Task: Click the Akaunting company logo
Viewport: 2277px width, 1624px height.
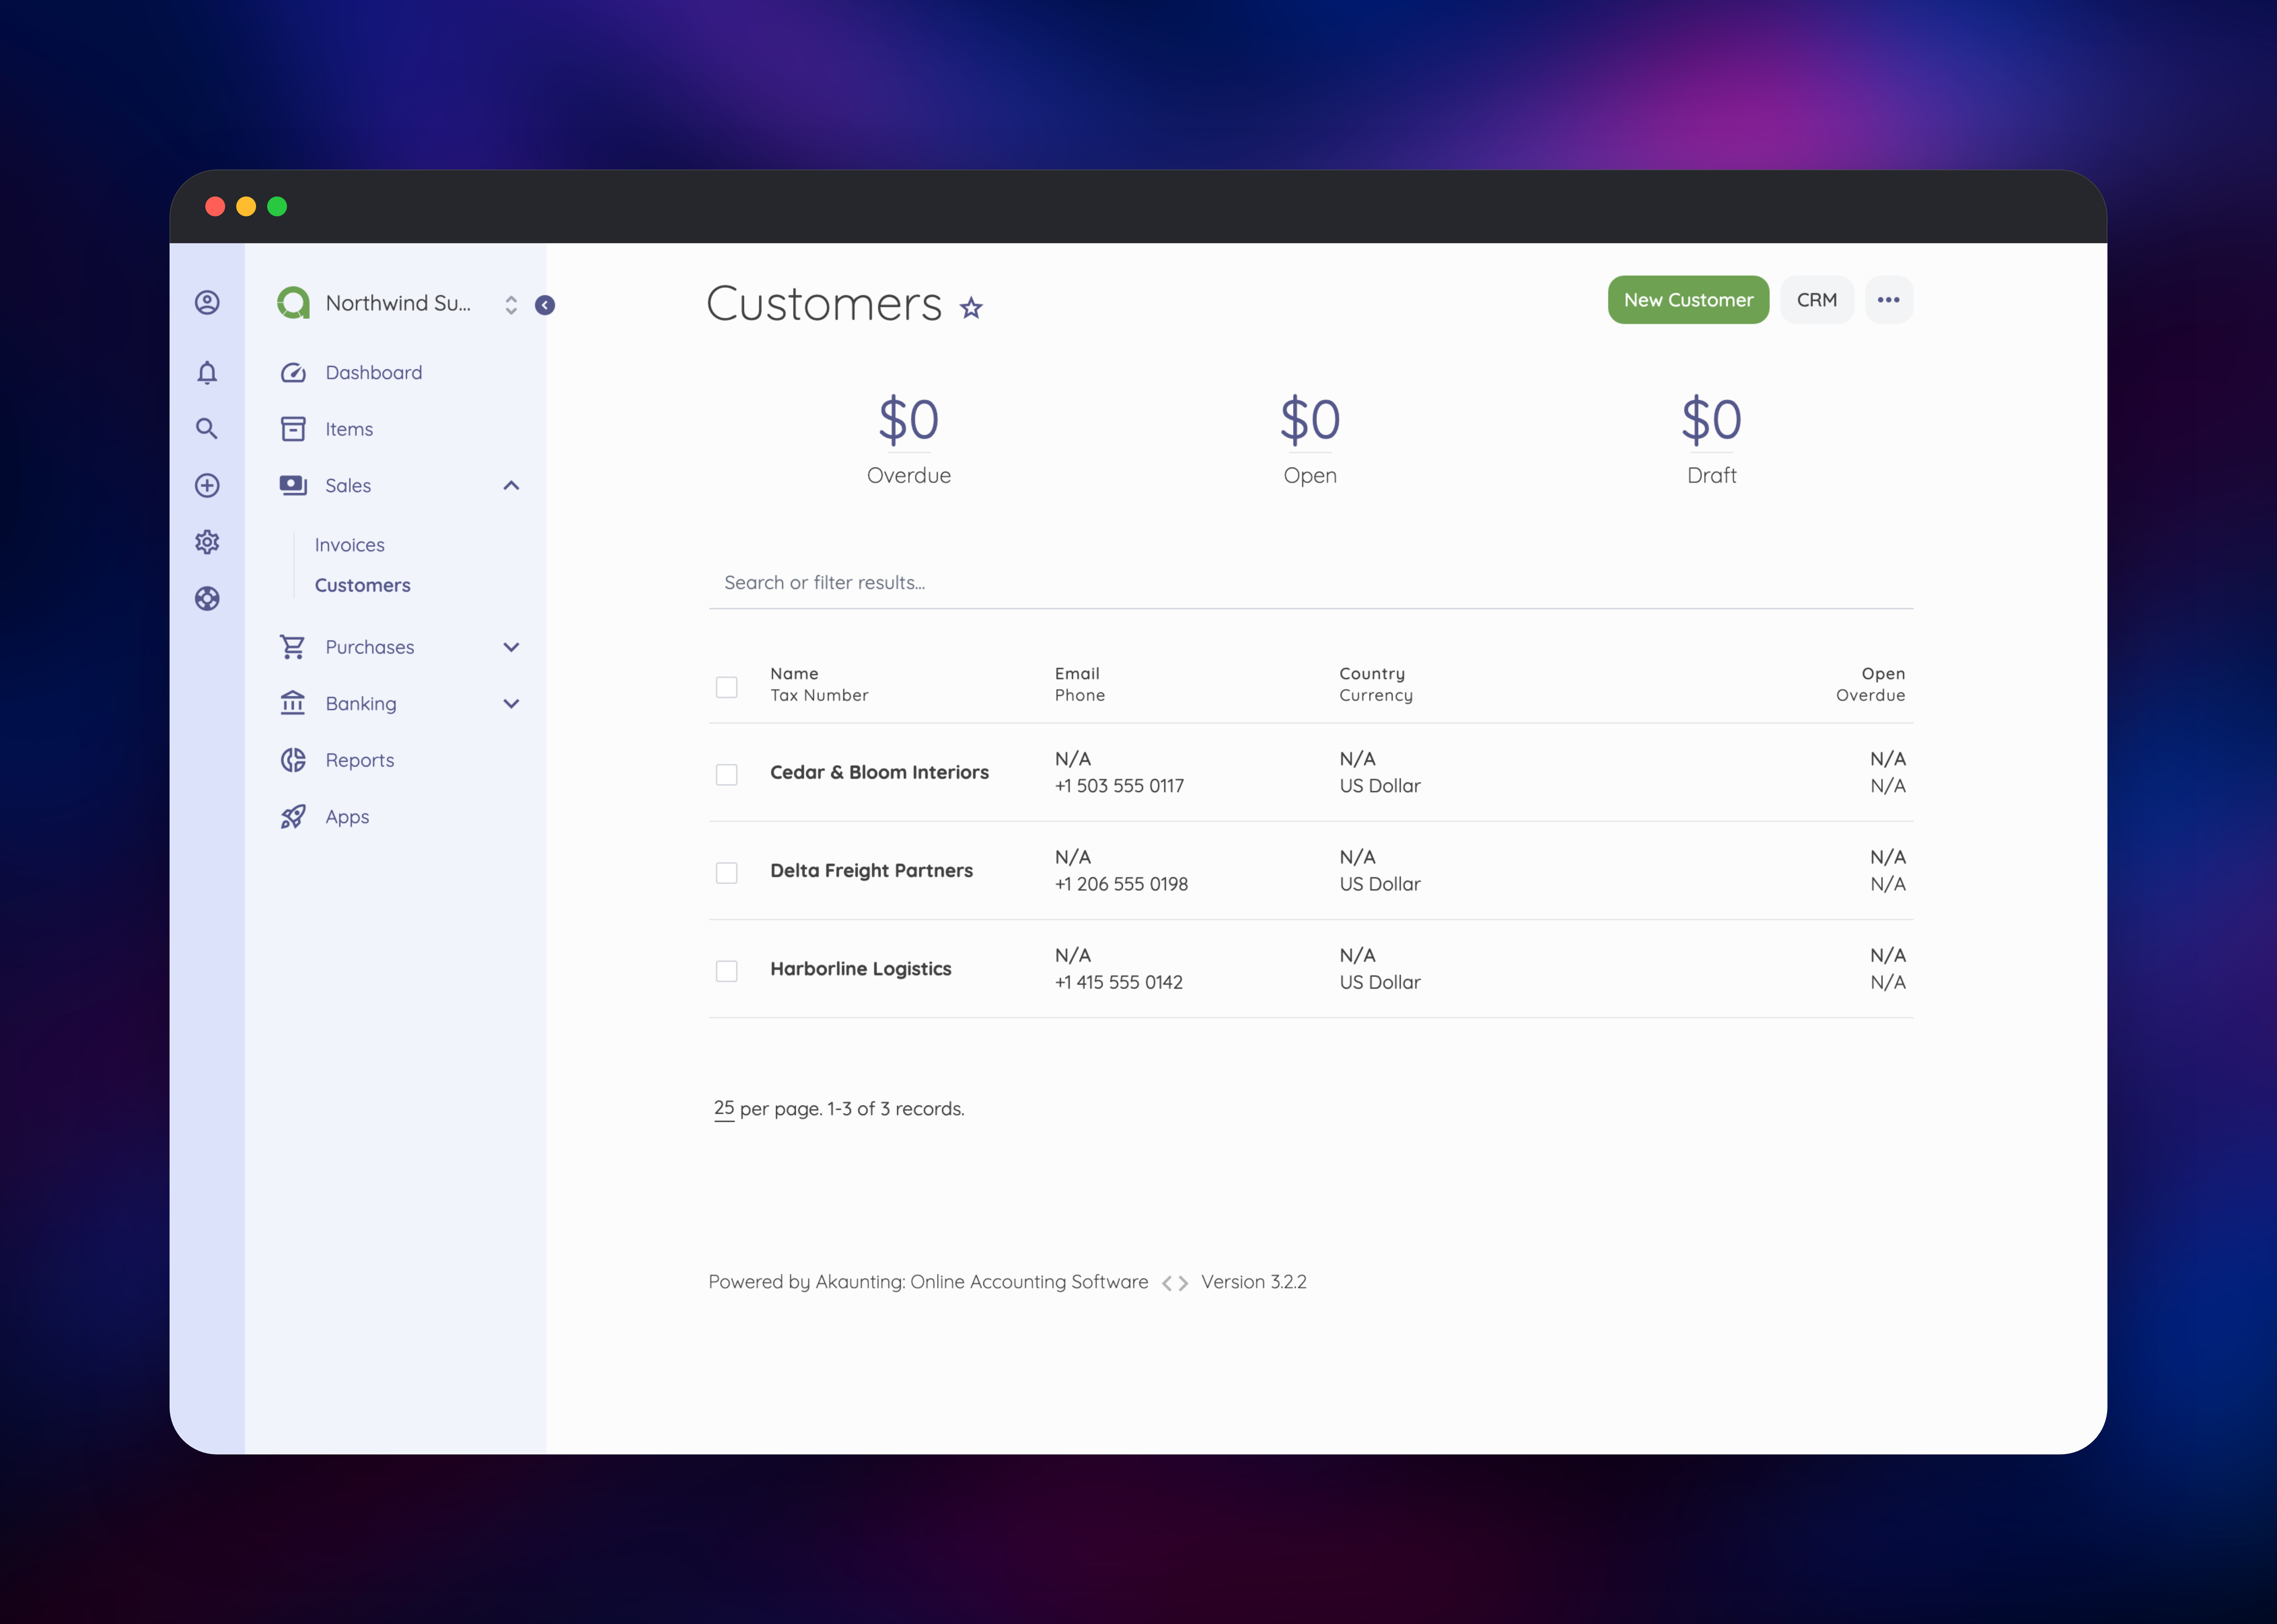Action: pos(293,303)
